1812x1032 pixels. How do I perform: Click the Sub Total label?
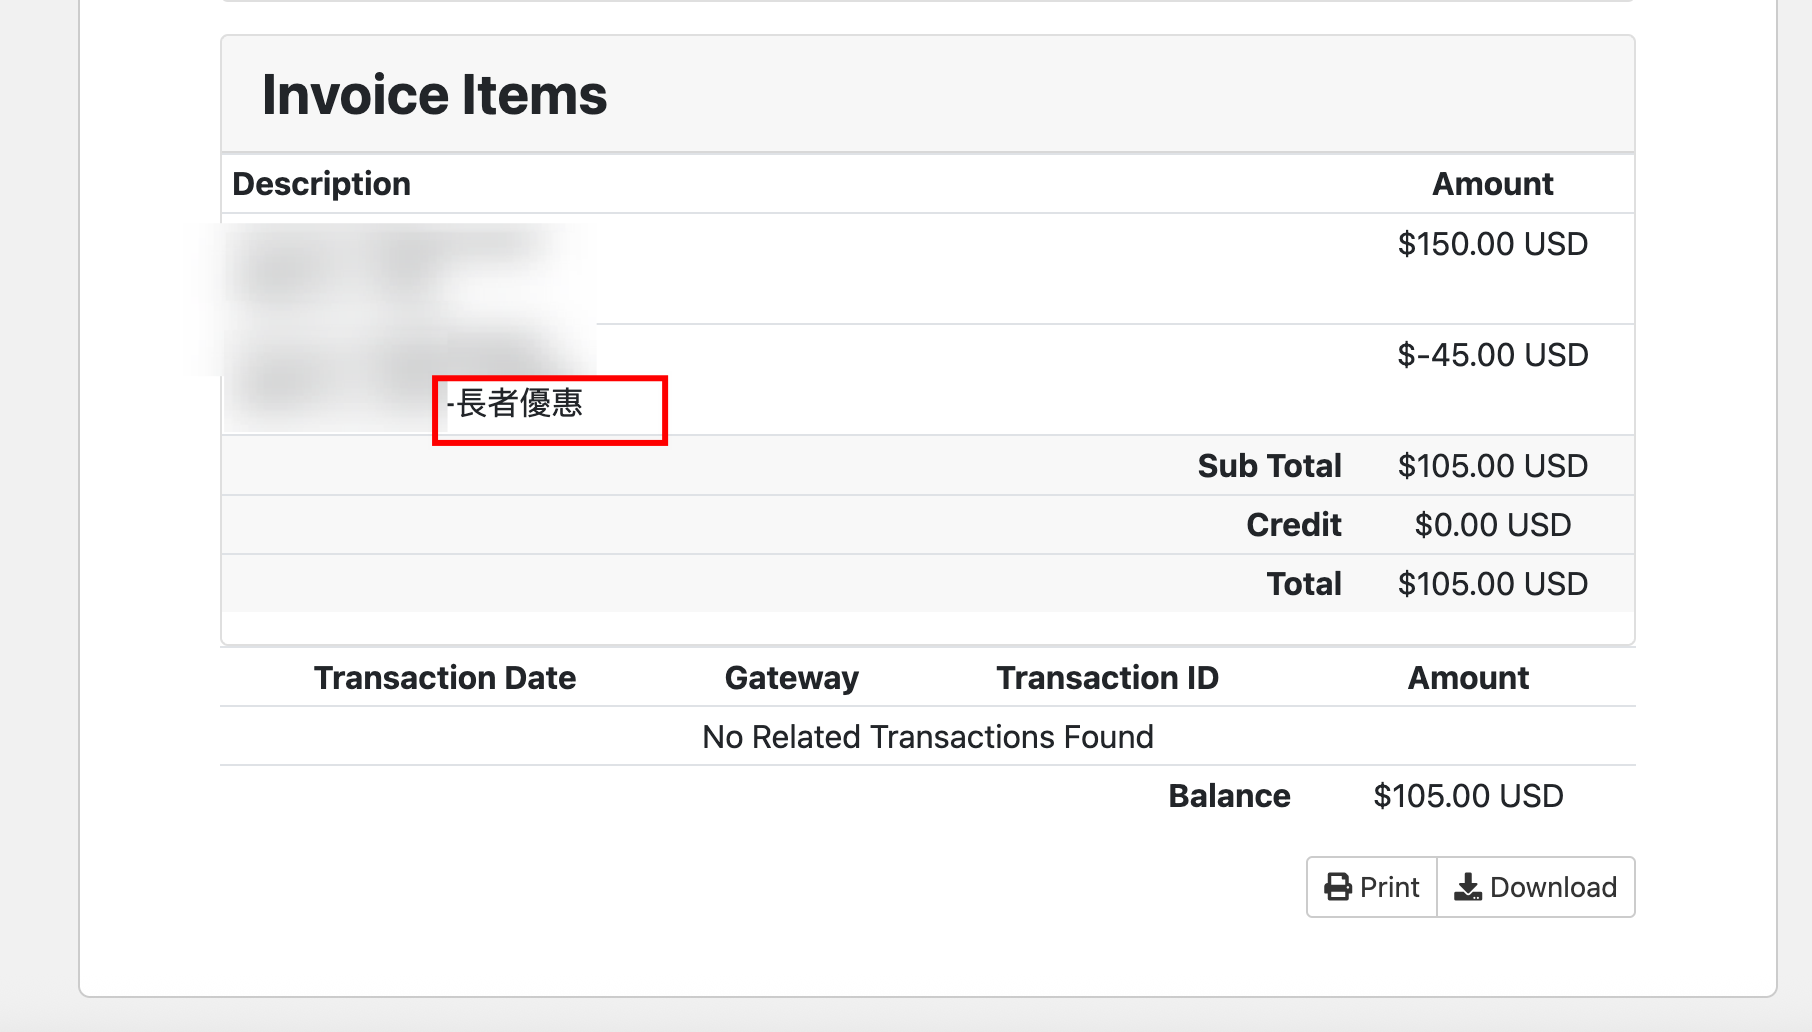(x=1269, y=466)
